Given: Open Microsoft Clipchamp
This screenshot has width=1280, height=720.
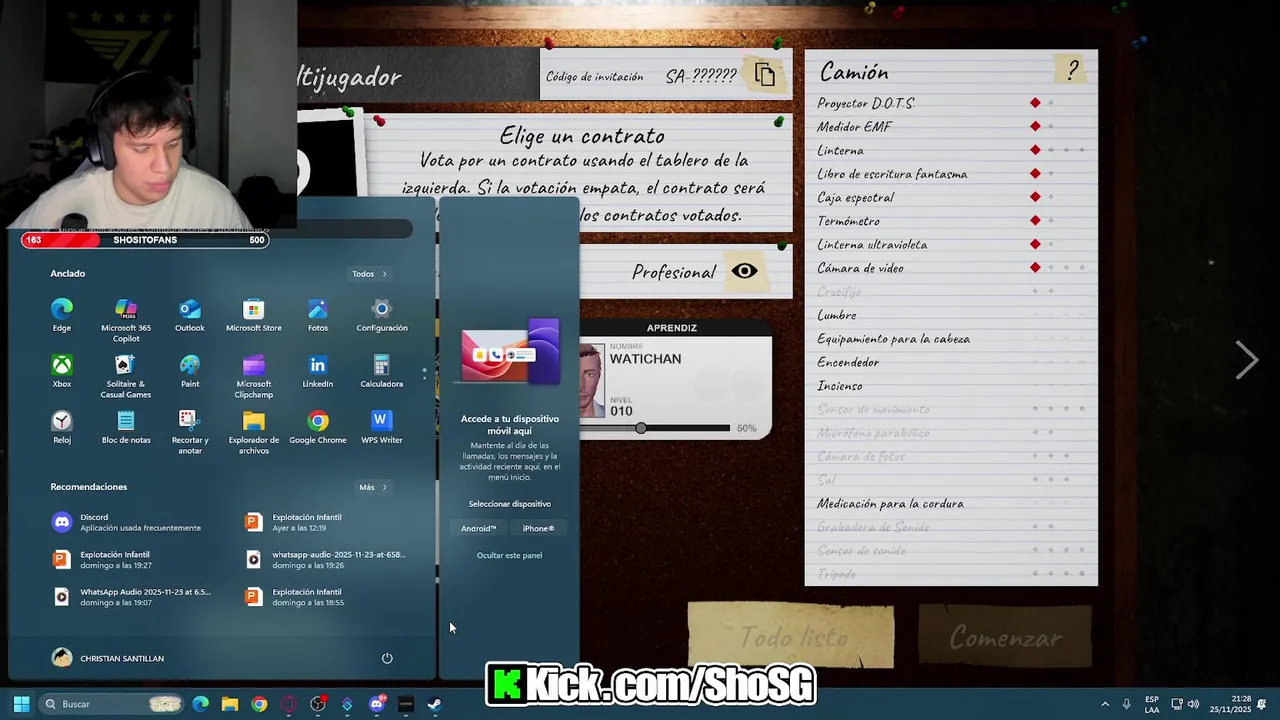Looking at the screenshot, I should pyautogui.click(x=254, y=376).
